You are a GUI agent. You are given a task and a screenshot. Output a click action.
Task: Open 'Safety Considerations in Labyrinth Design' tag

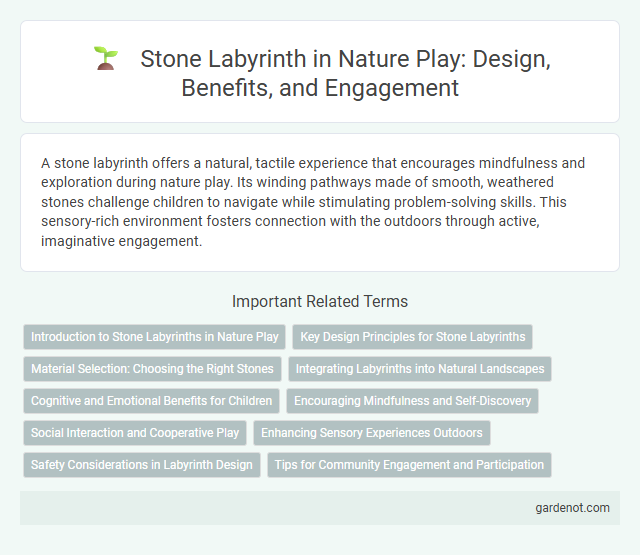(x=142, y=465)
